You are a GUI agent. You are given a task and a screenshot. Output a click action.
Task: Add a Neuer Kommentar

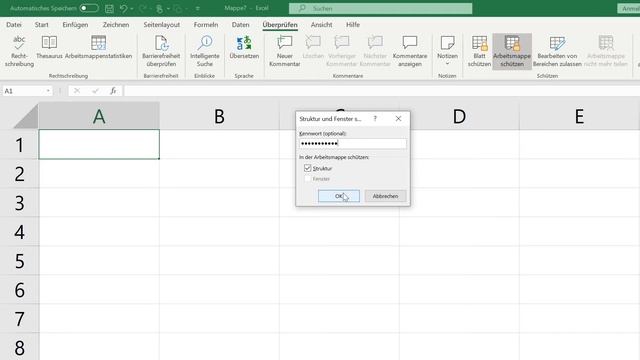tap(284, 51)
